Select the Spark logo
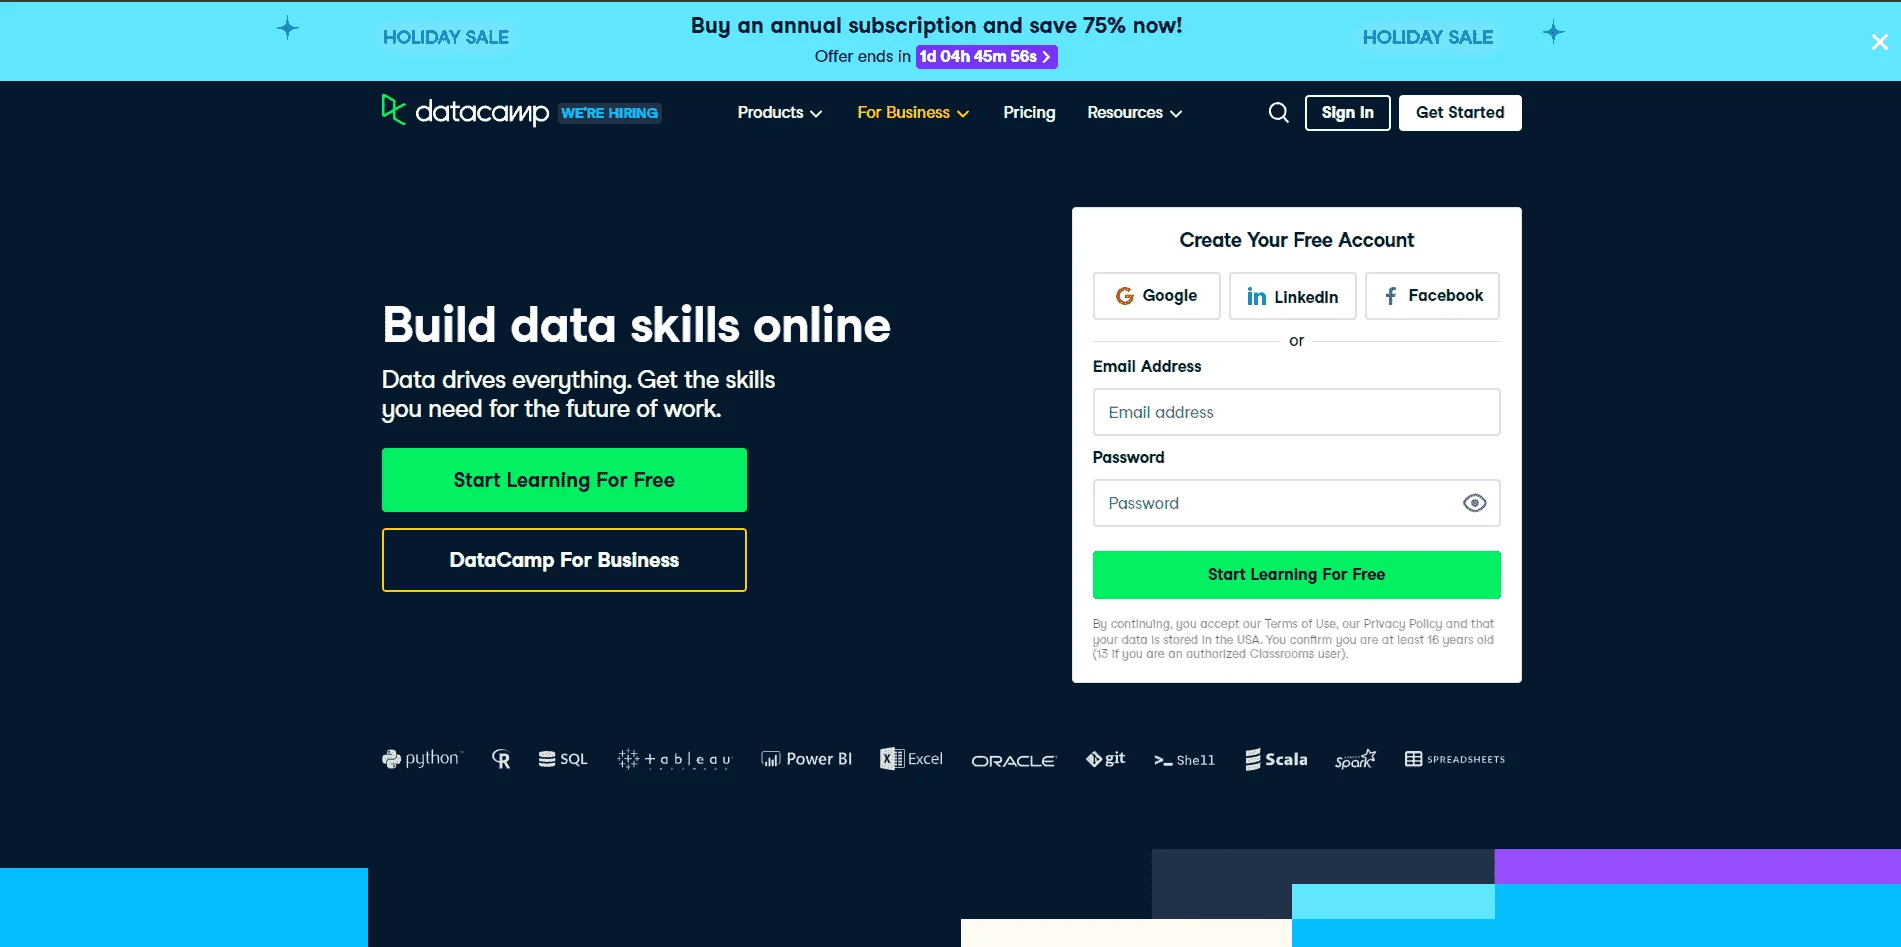Viewport: 1901px width, 947px height. click(1355, 760)
